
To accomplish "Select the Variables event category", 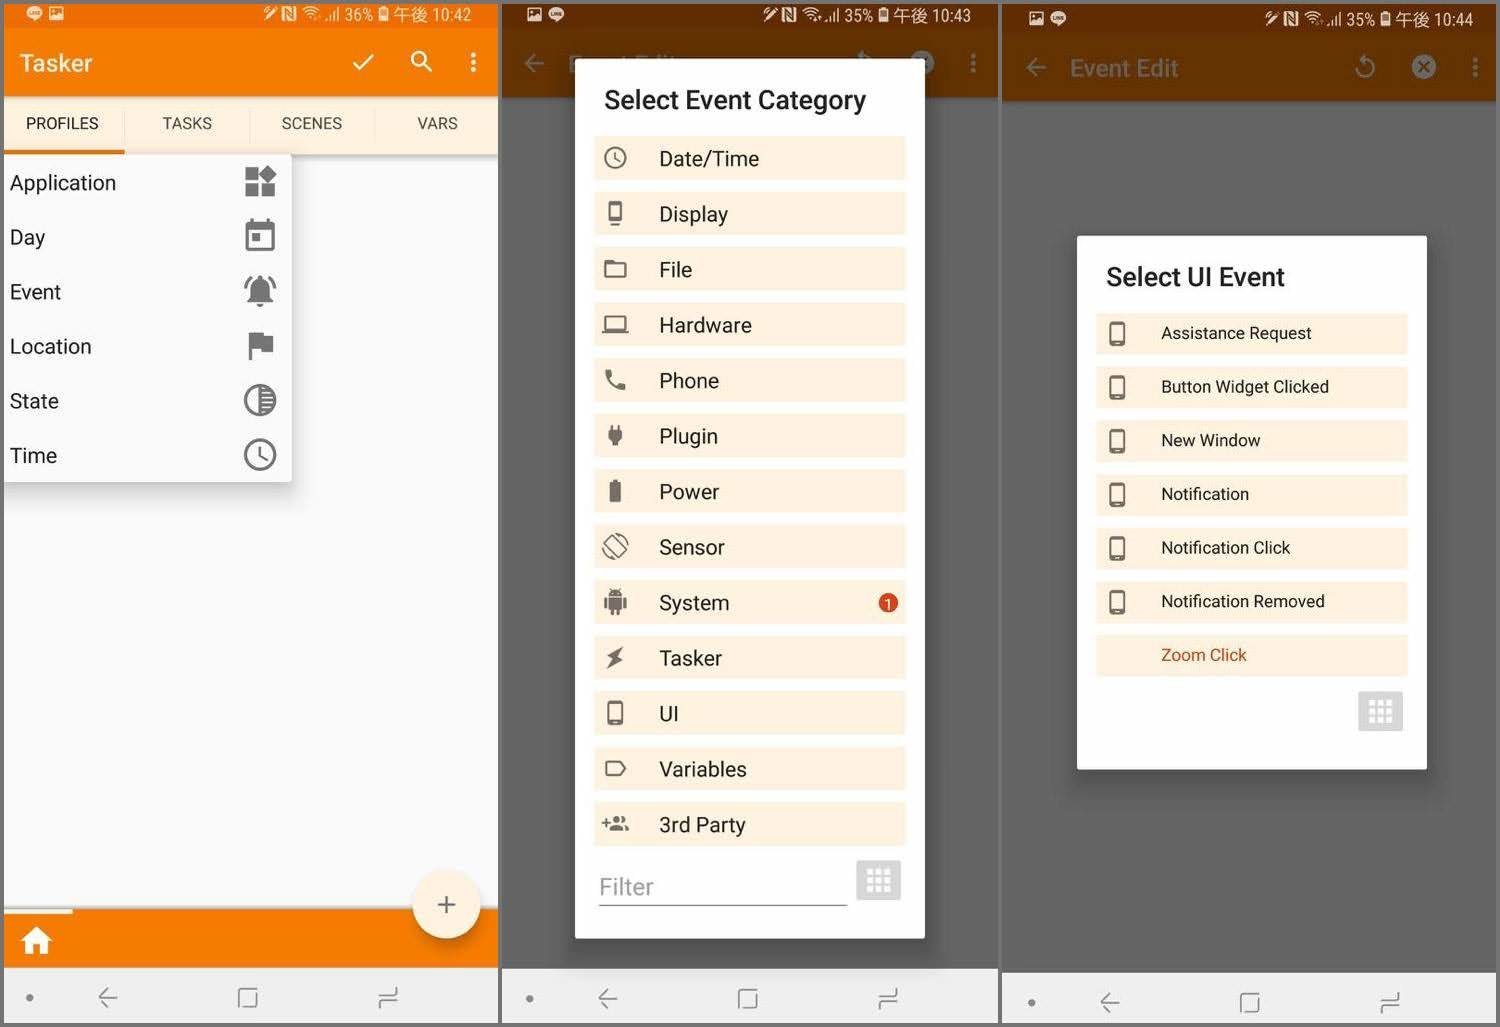I will coord(749,769).
